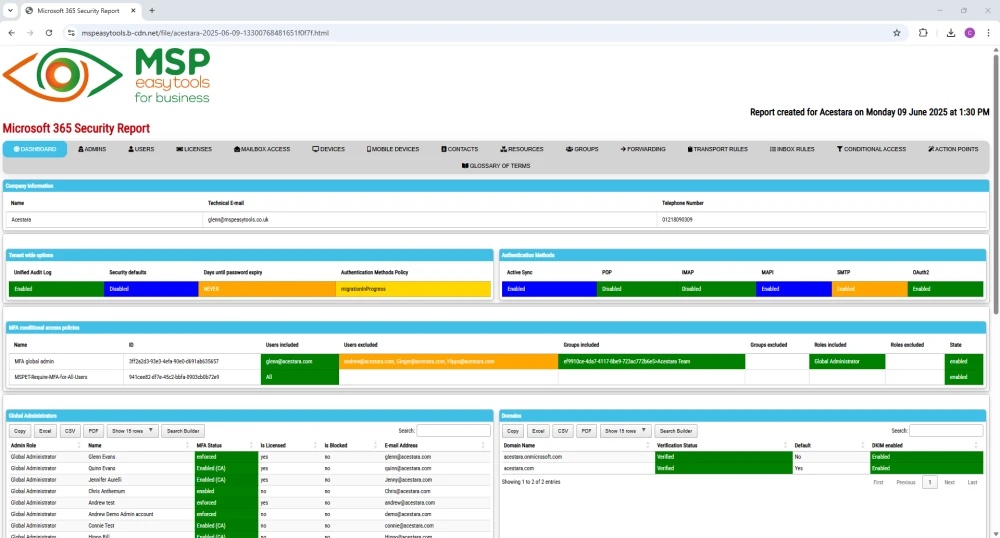Export Global Administrators to Excel
The image size is (1000, 538).
tap(45, 431)
